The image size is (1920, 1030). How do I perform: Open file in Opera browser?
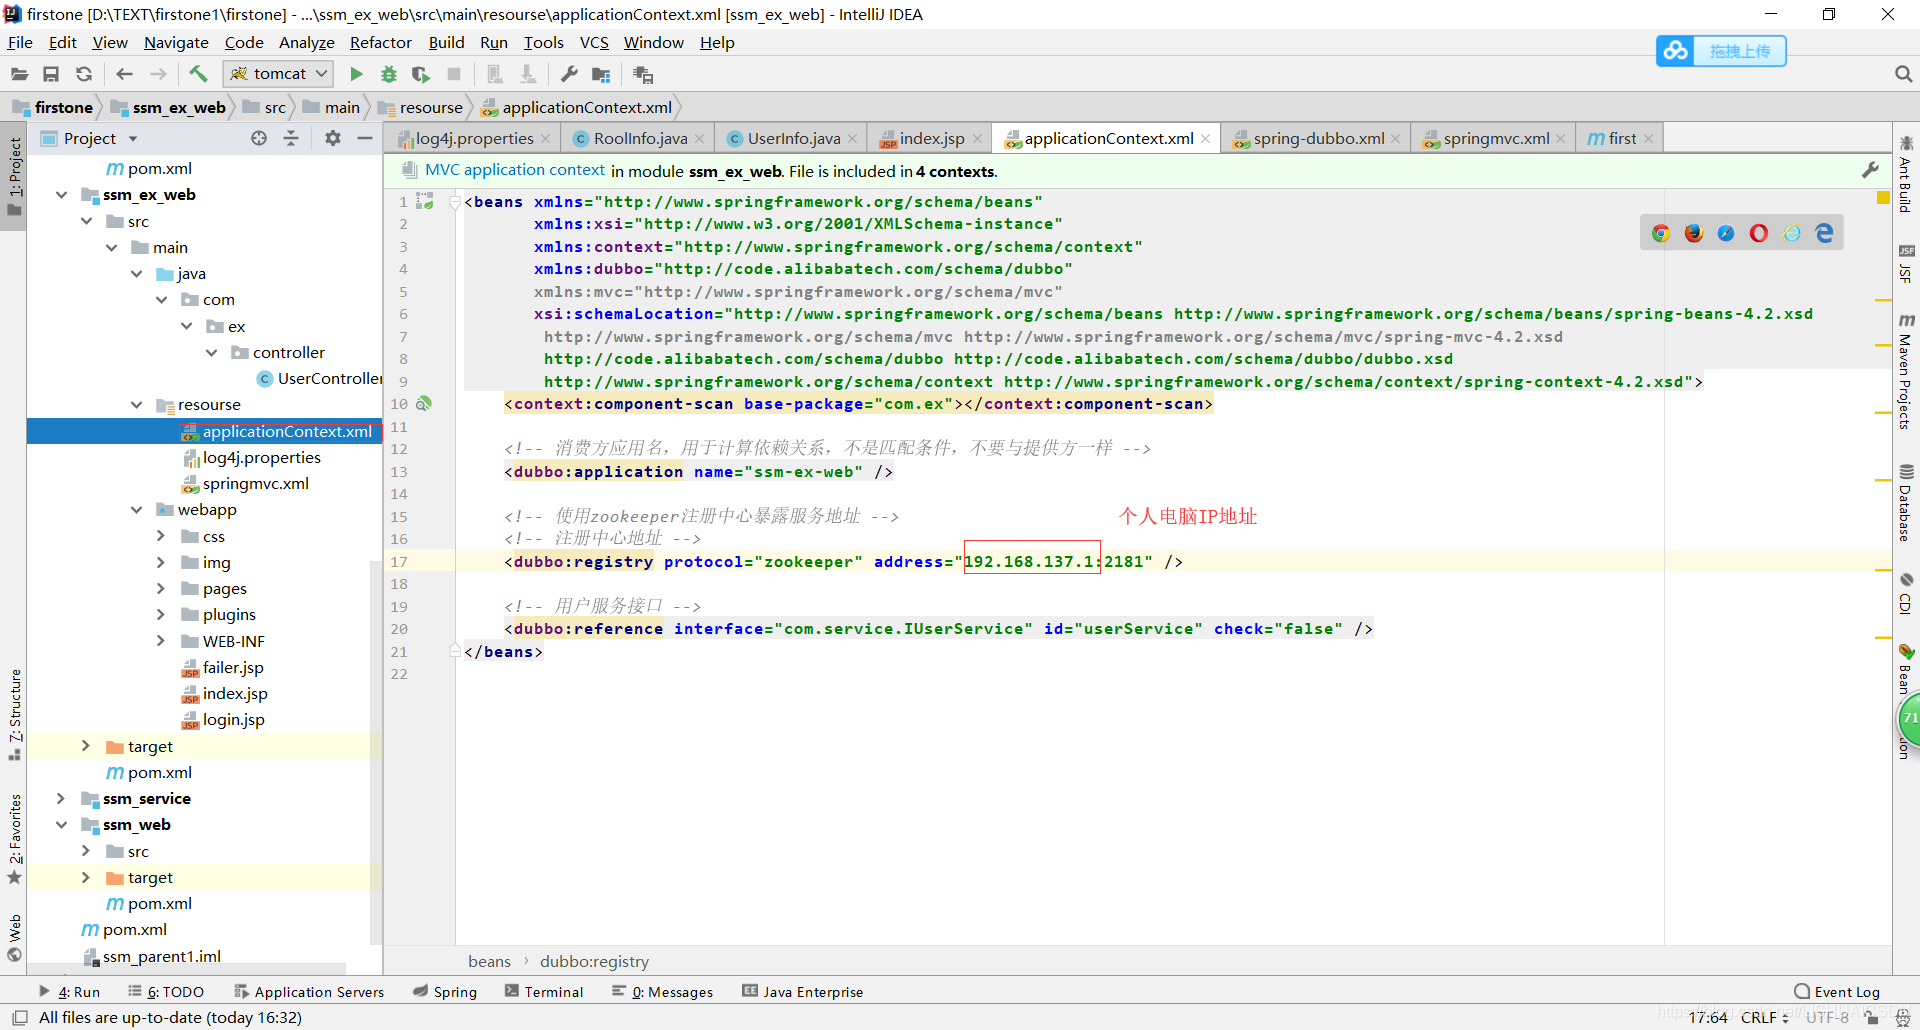1759,233
